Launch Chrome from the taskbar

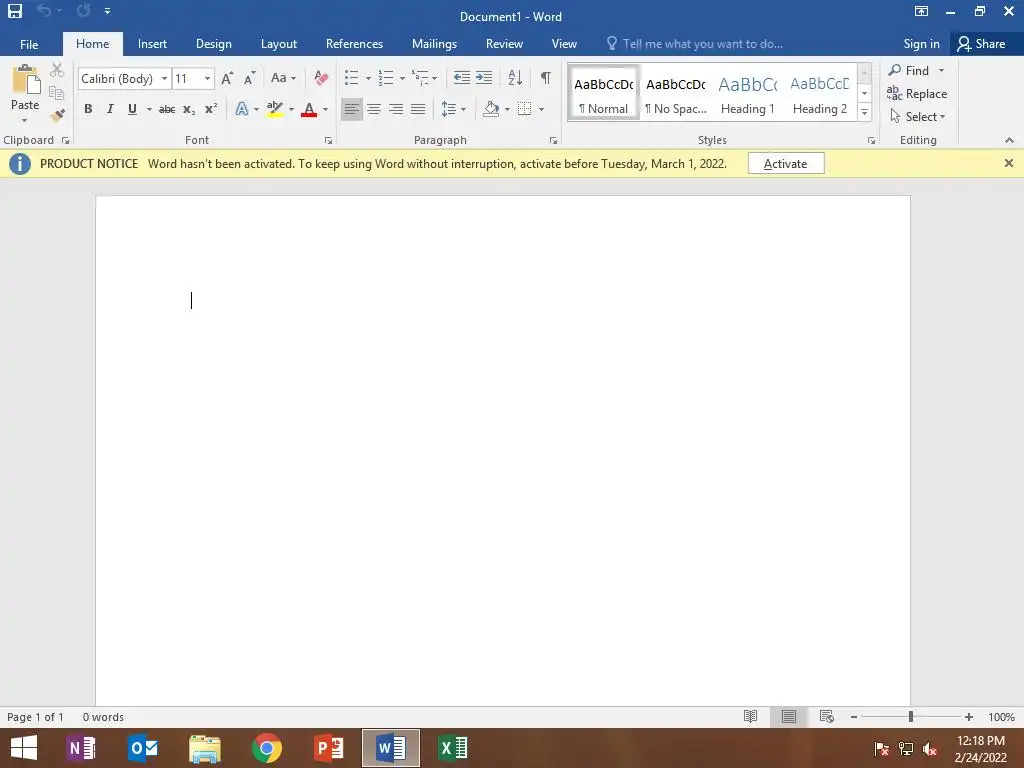(x=266, y=748)
